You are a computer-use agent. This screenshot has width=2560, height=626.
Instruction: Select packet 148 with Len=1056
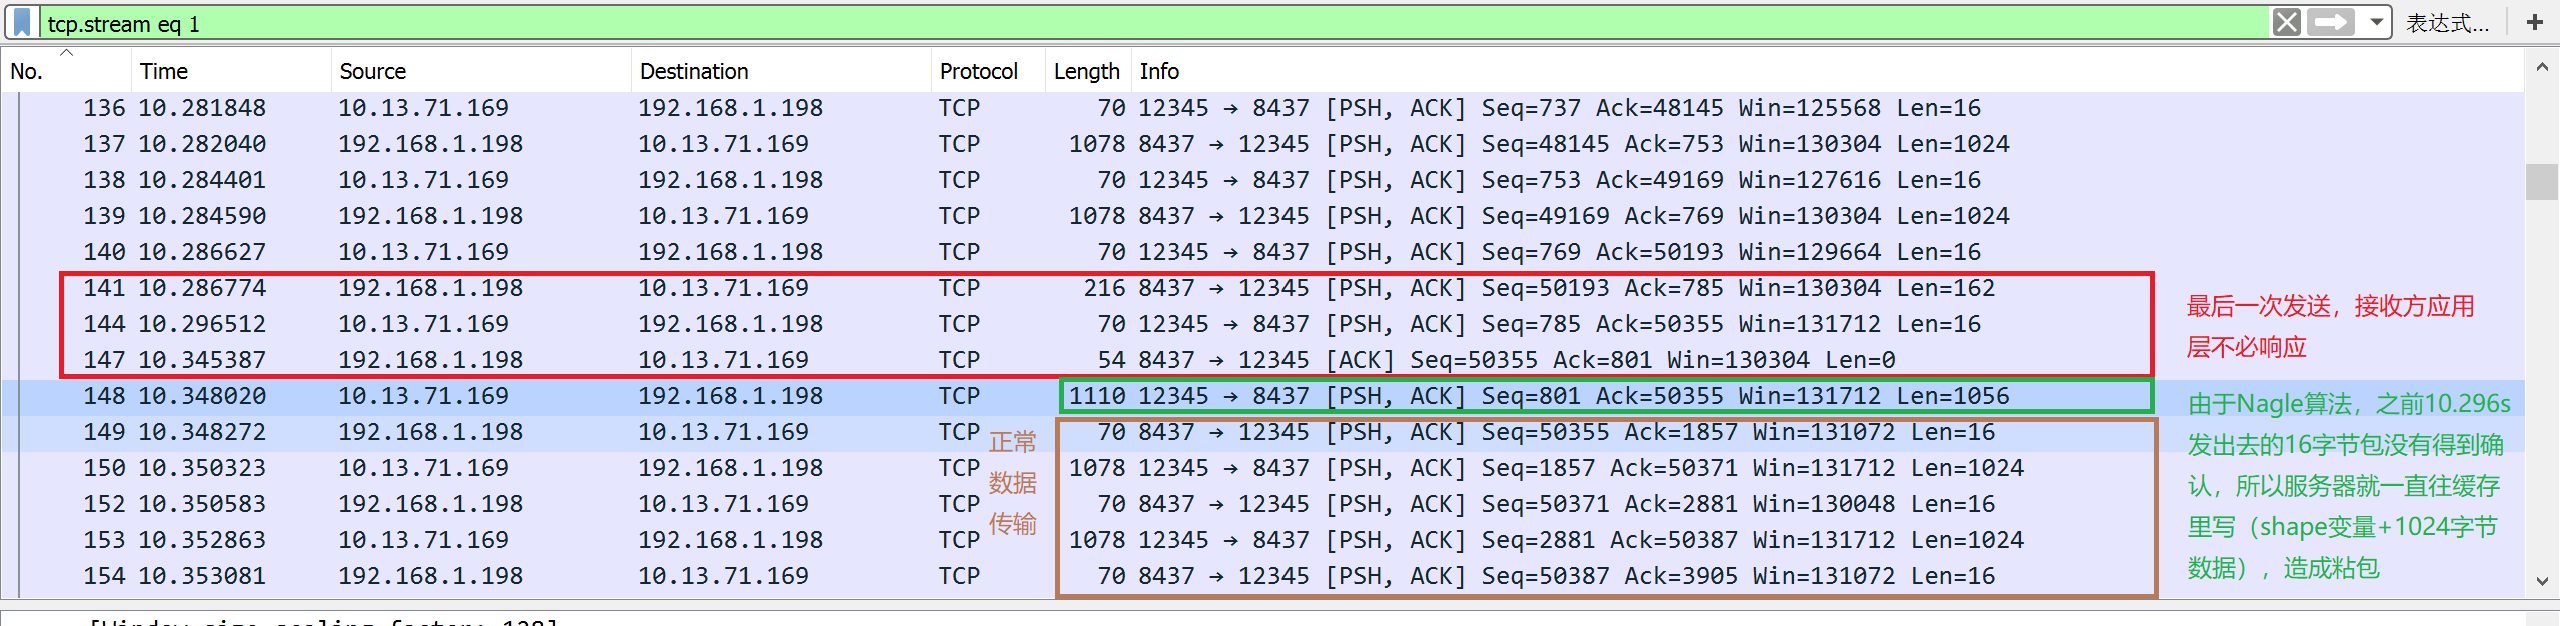pos(1262,396)
